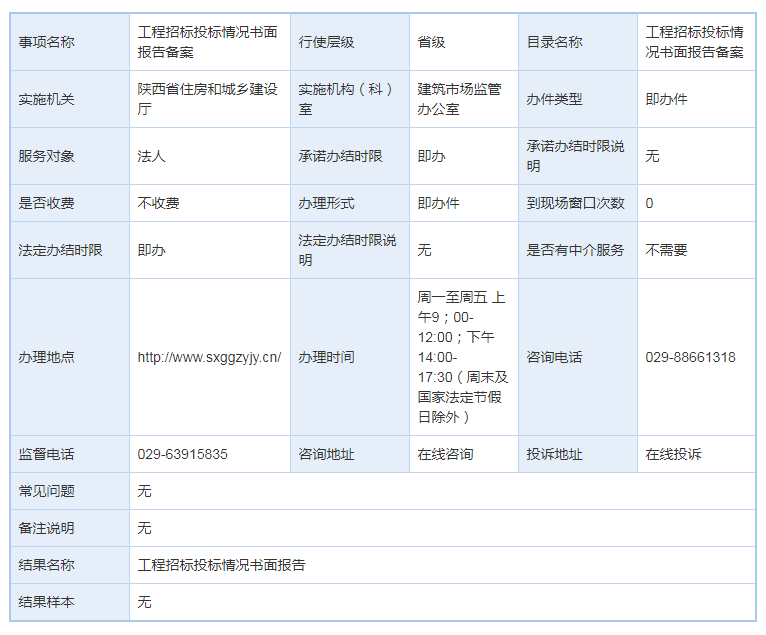
Task: Click the 常见问题 row label
Action: tap(46, 491)
